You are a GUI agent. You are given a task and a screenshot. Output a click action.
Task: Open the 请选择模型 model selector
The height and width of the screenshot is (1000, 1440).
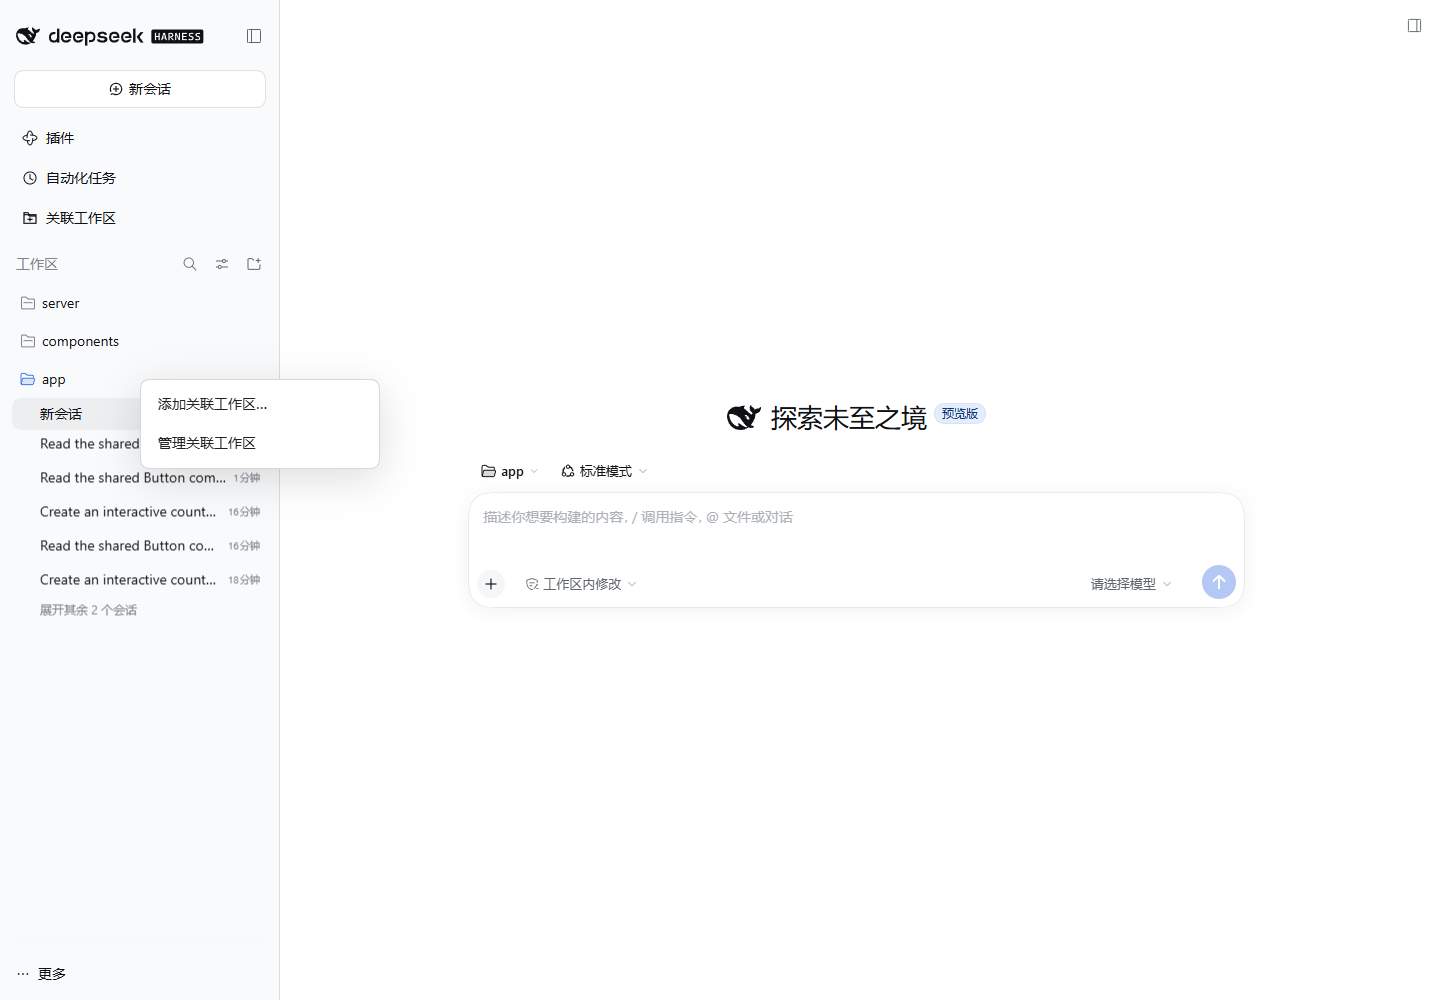click(x=1131, y=584)
